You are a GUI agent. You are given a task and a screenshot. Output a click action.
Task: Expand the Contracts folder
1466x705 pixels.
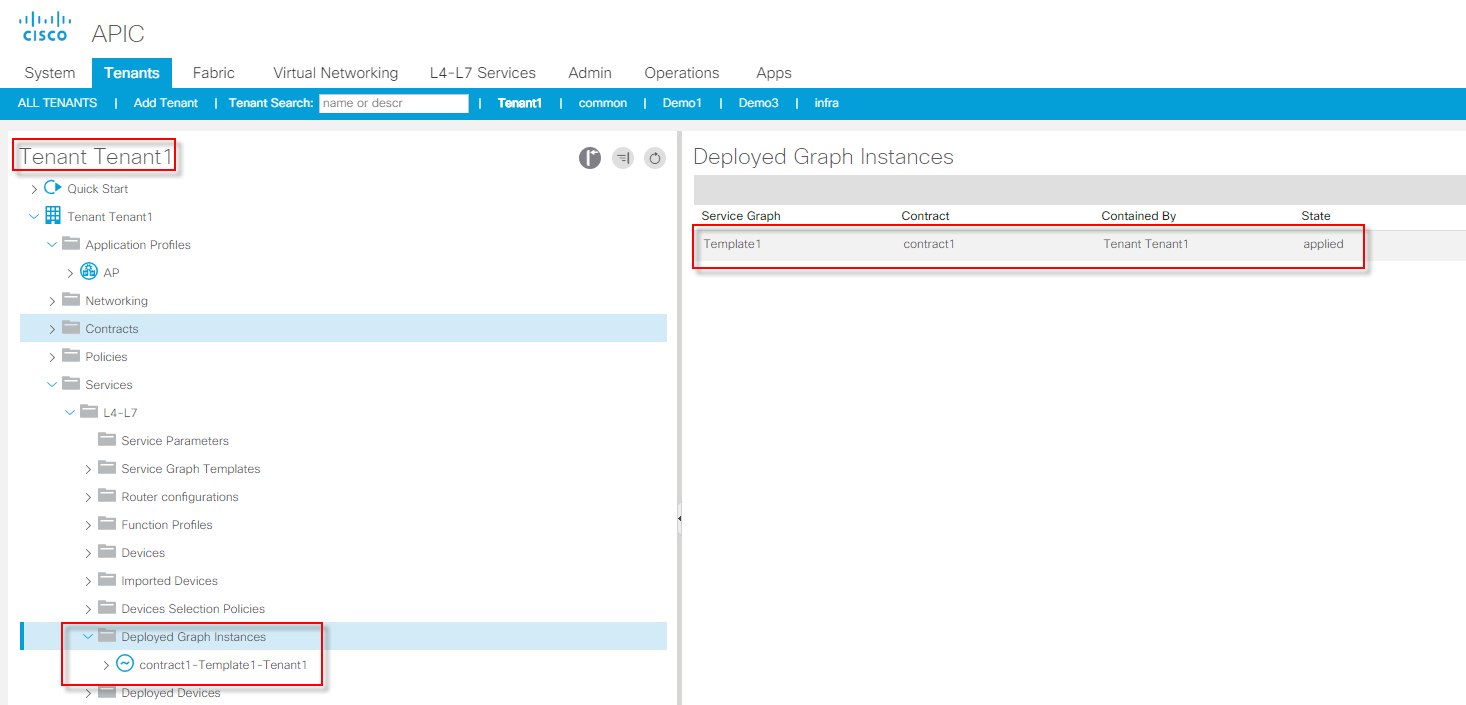(x=53, y=329)
